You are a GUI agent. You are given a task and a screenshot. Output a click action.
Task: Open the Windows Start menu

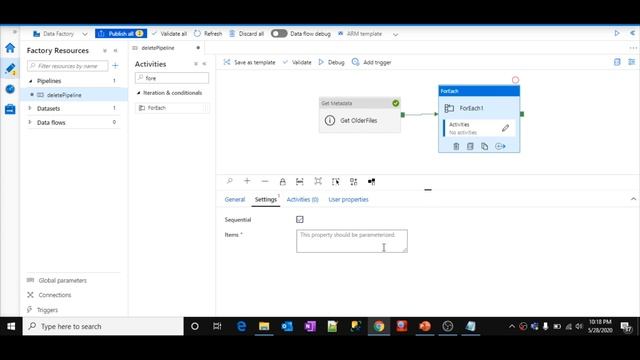pos(11,326)
